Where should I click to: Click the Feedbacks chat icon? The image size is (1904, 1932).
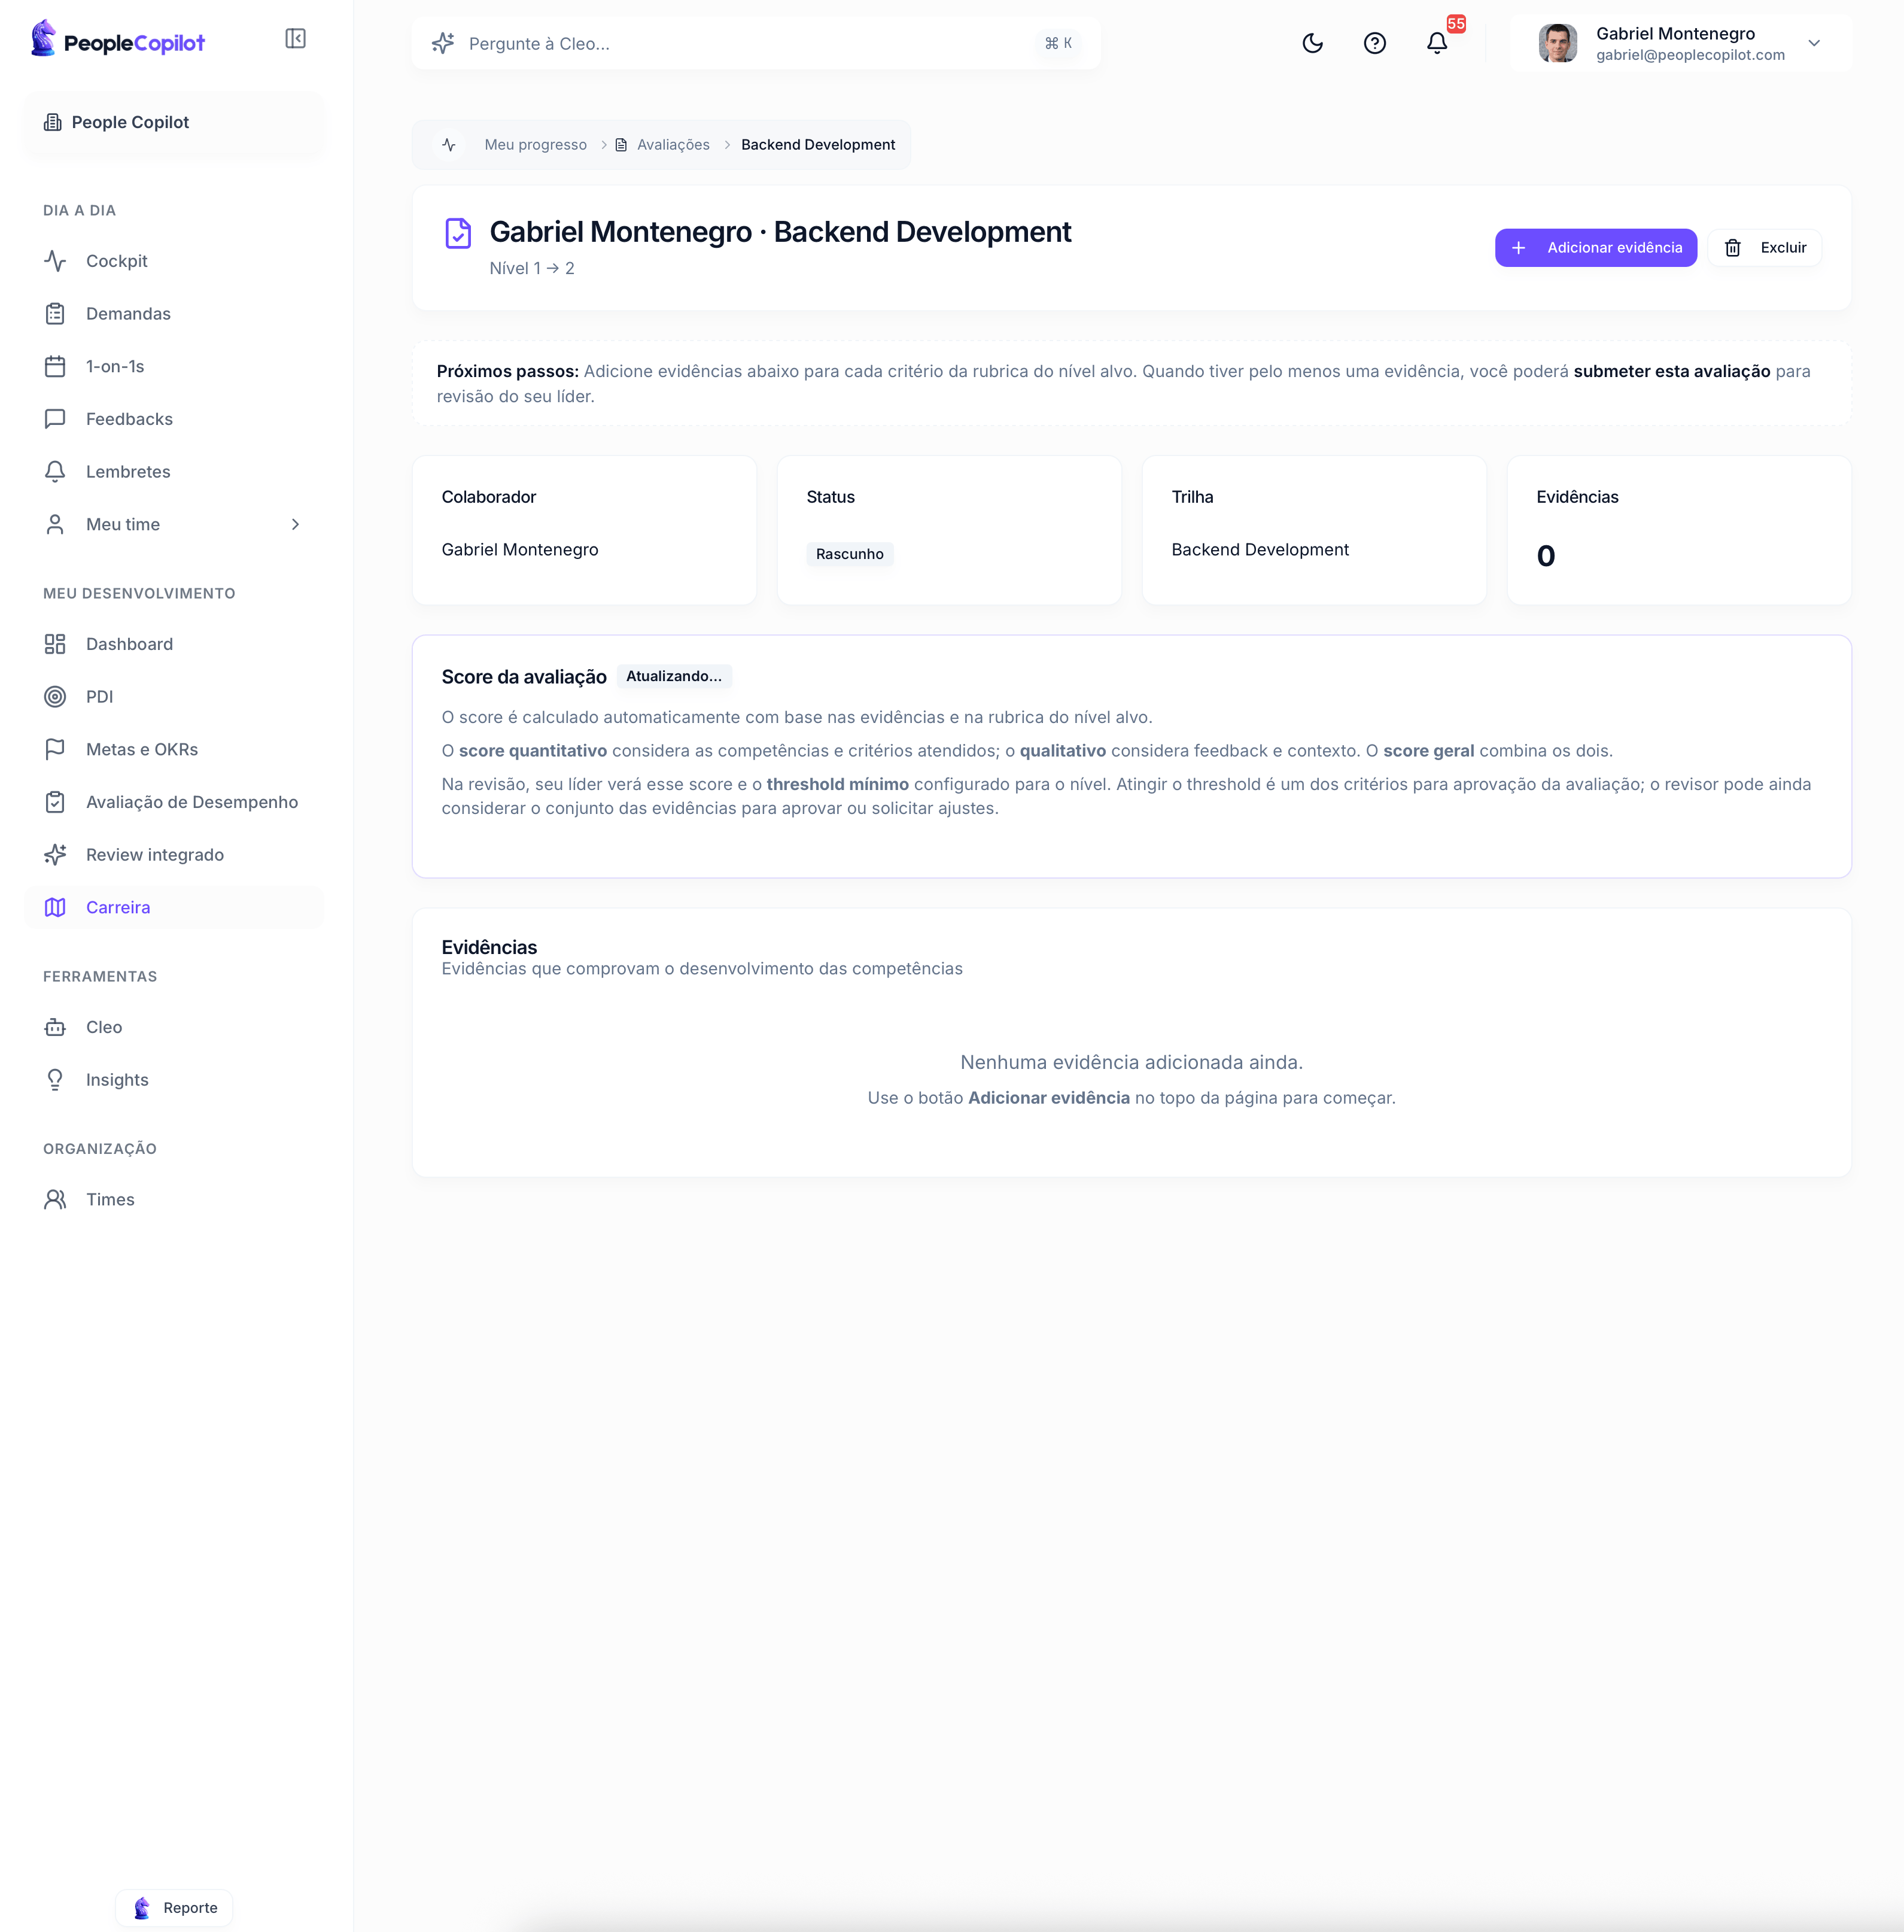pyautogui.click(x=55, y=419)
